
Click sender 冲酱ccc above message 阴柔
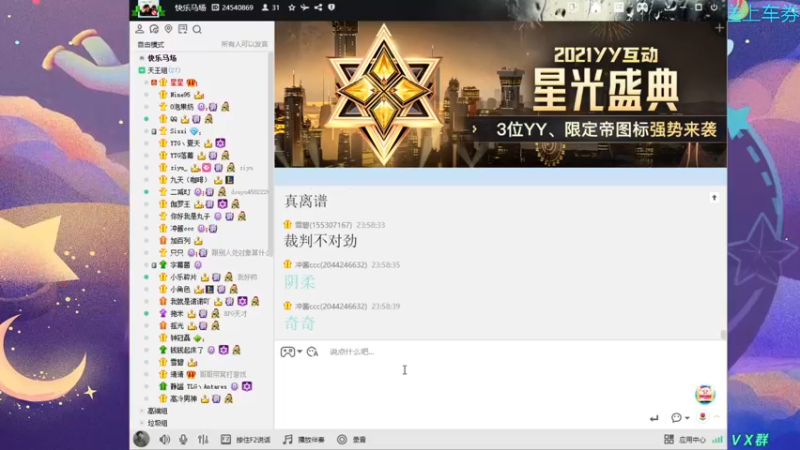331,265
